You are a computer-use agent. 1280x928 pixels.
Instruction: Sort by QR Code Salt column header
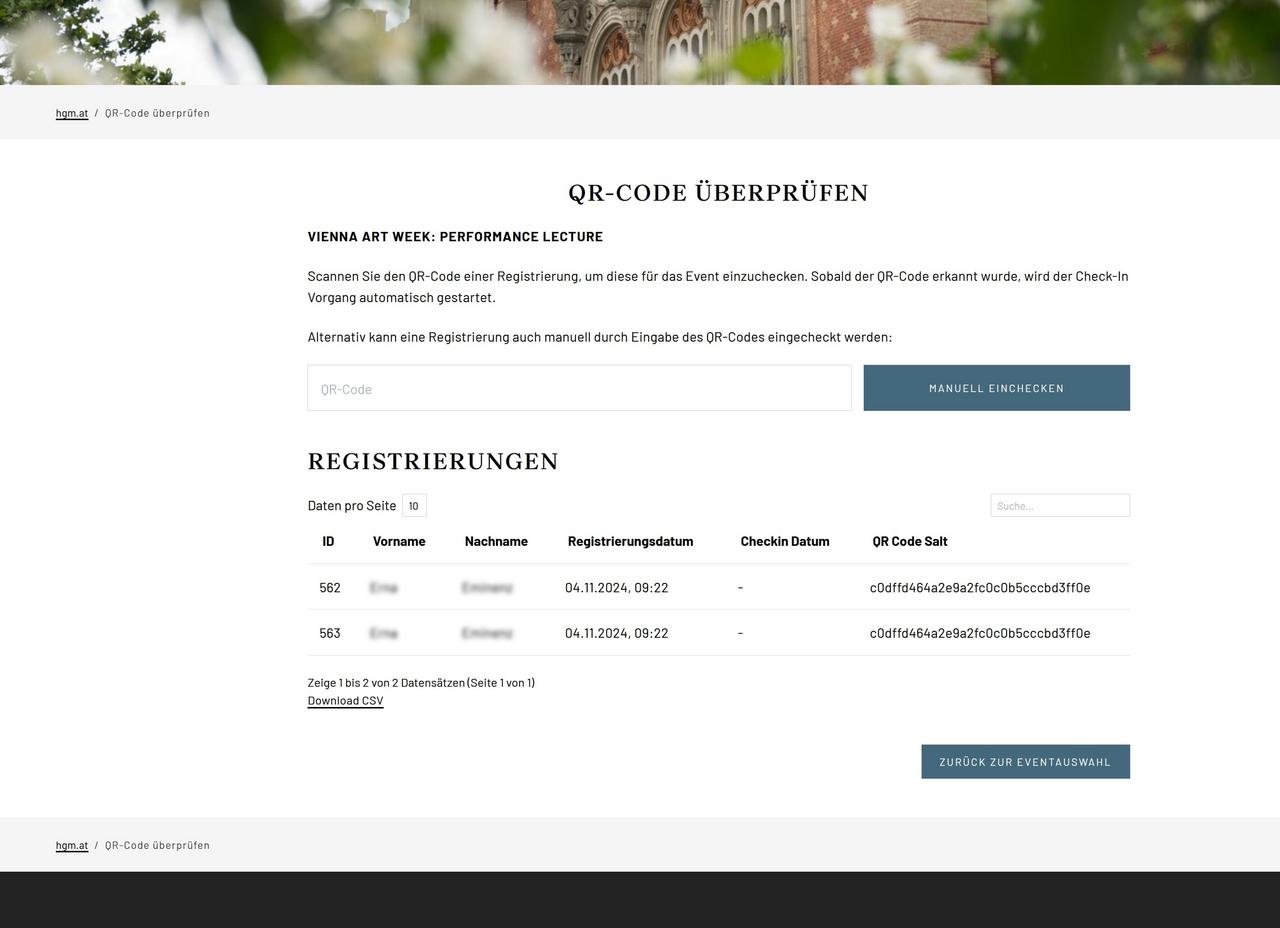(909, 541)
